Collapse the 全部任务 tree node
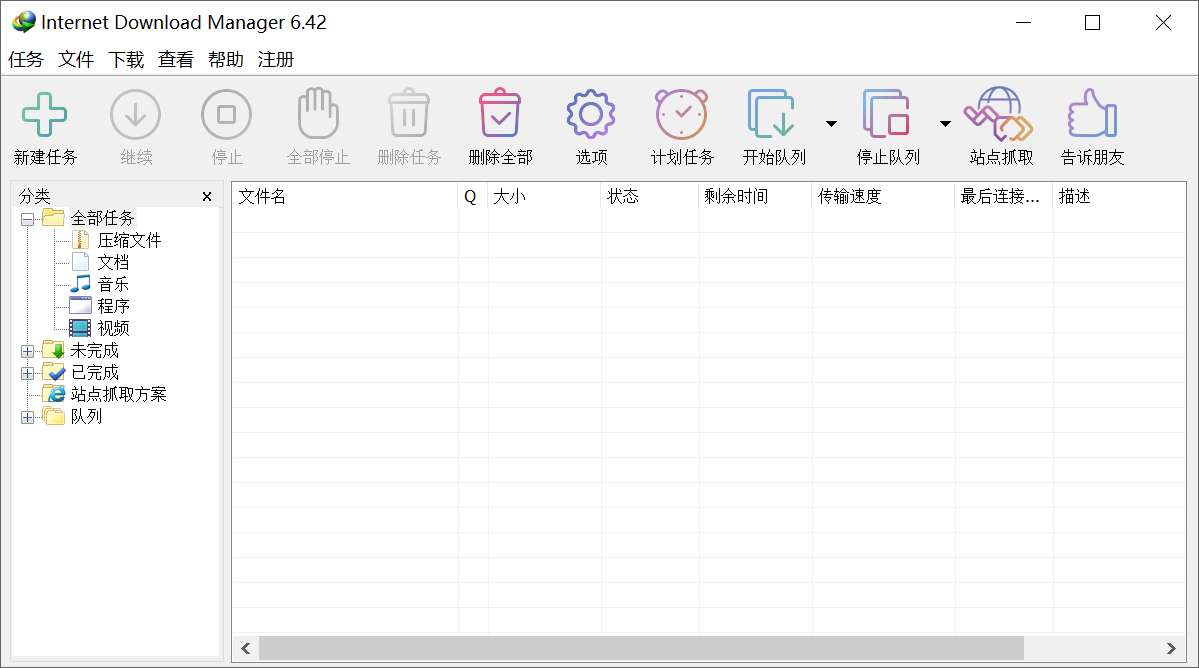The image size is (1199, 668). [x=28, y=219]
